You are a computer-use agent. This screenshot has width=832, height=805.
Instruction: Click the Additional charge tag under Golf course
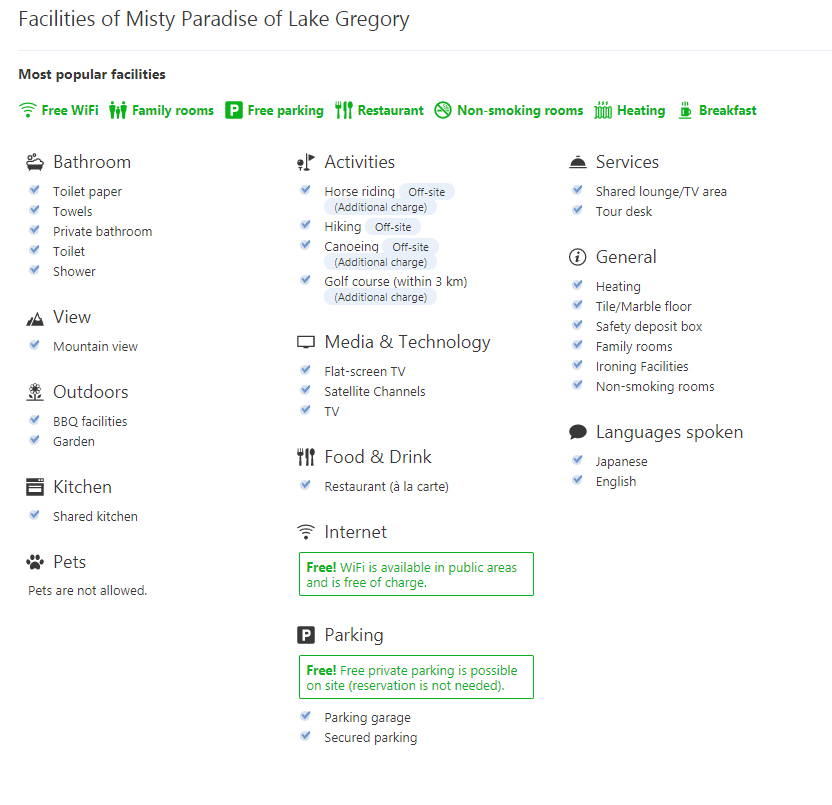tap(380, 298)
